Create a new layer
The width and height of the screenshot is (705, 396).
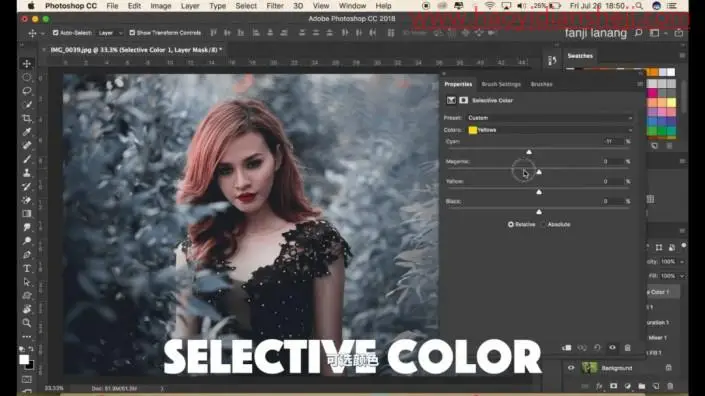click(656, 386)
